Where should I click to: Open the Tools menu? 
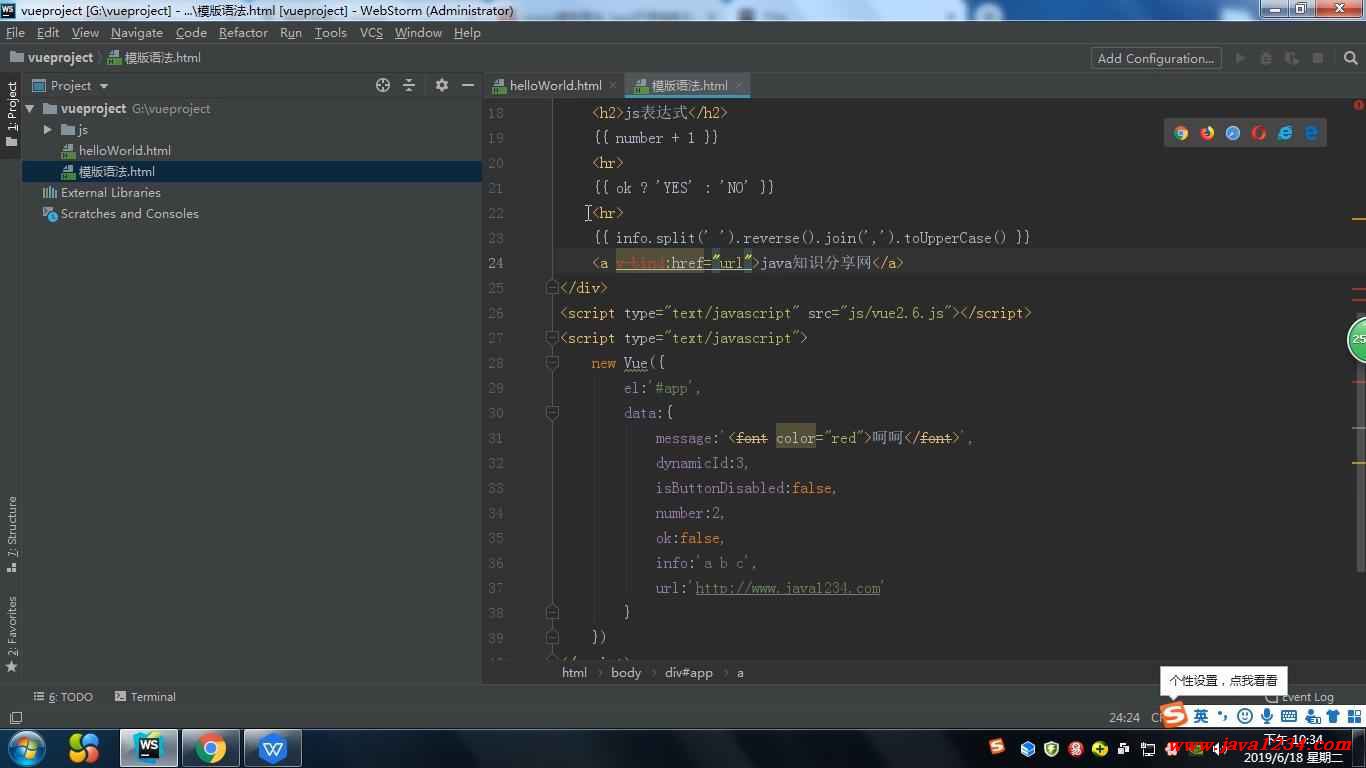coord(330,33)
